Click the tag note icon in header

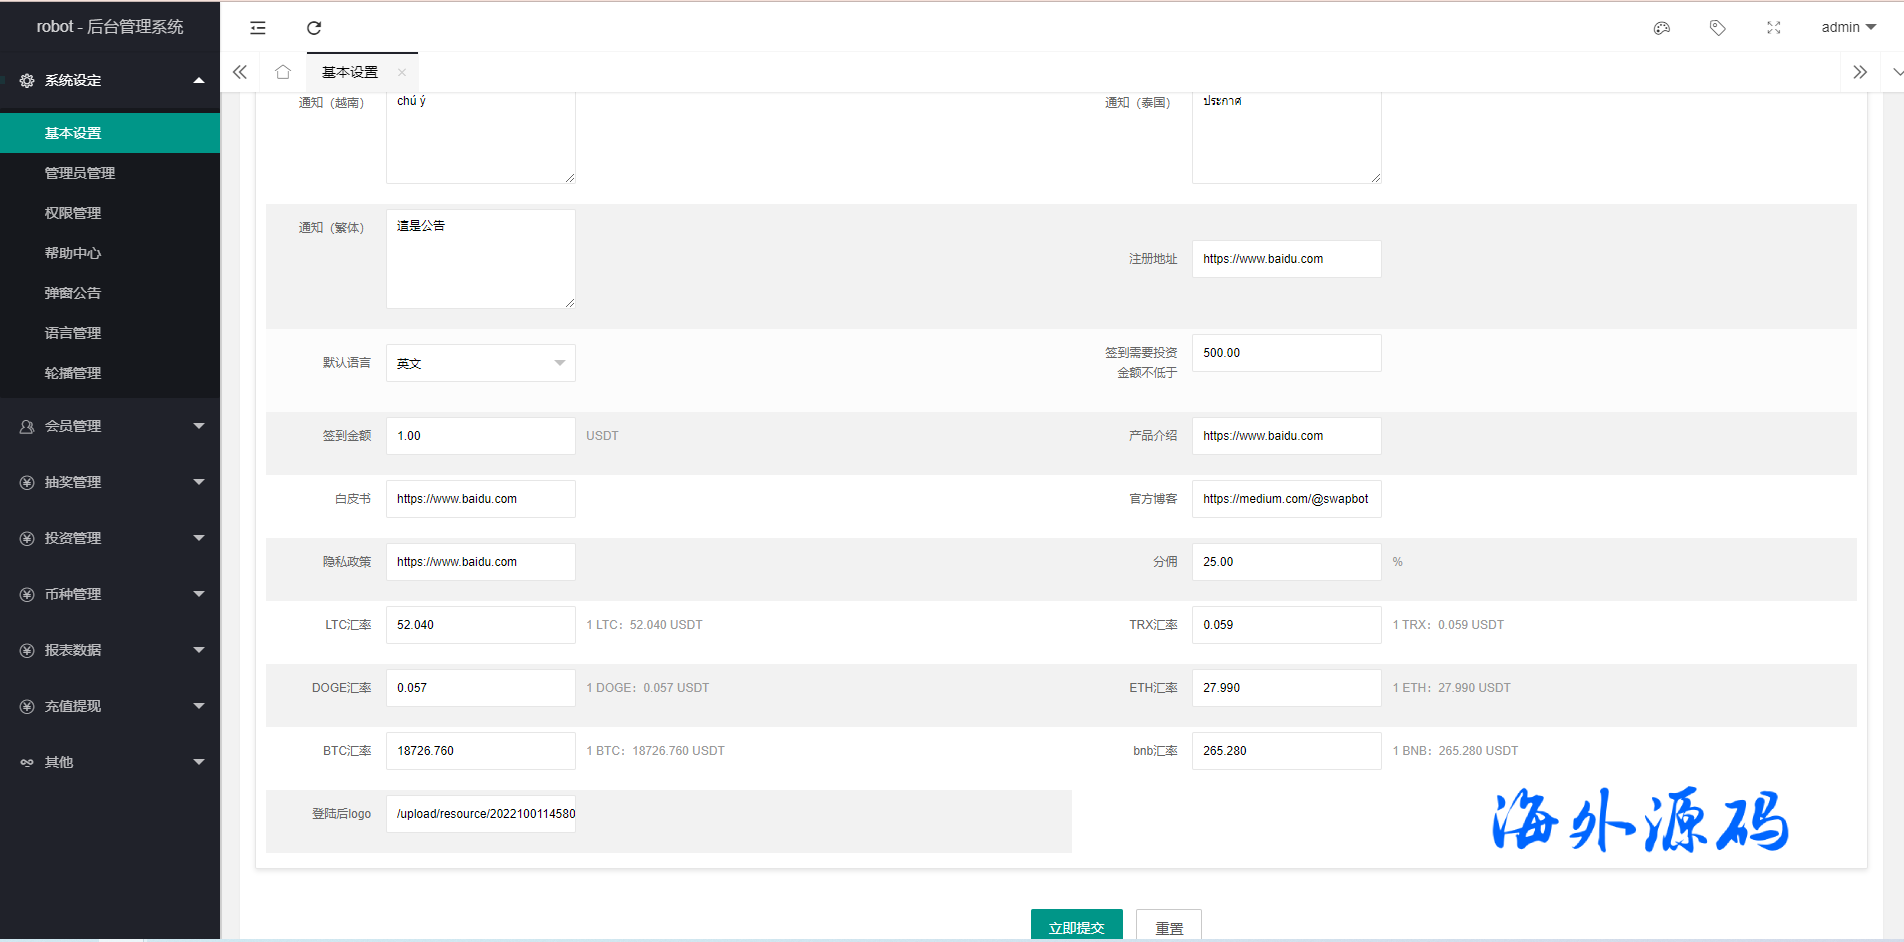(1717, 28)
